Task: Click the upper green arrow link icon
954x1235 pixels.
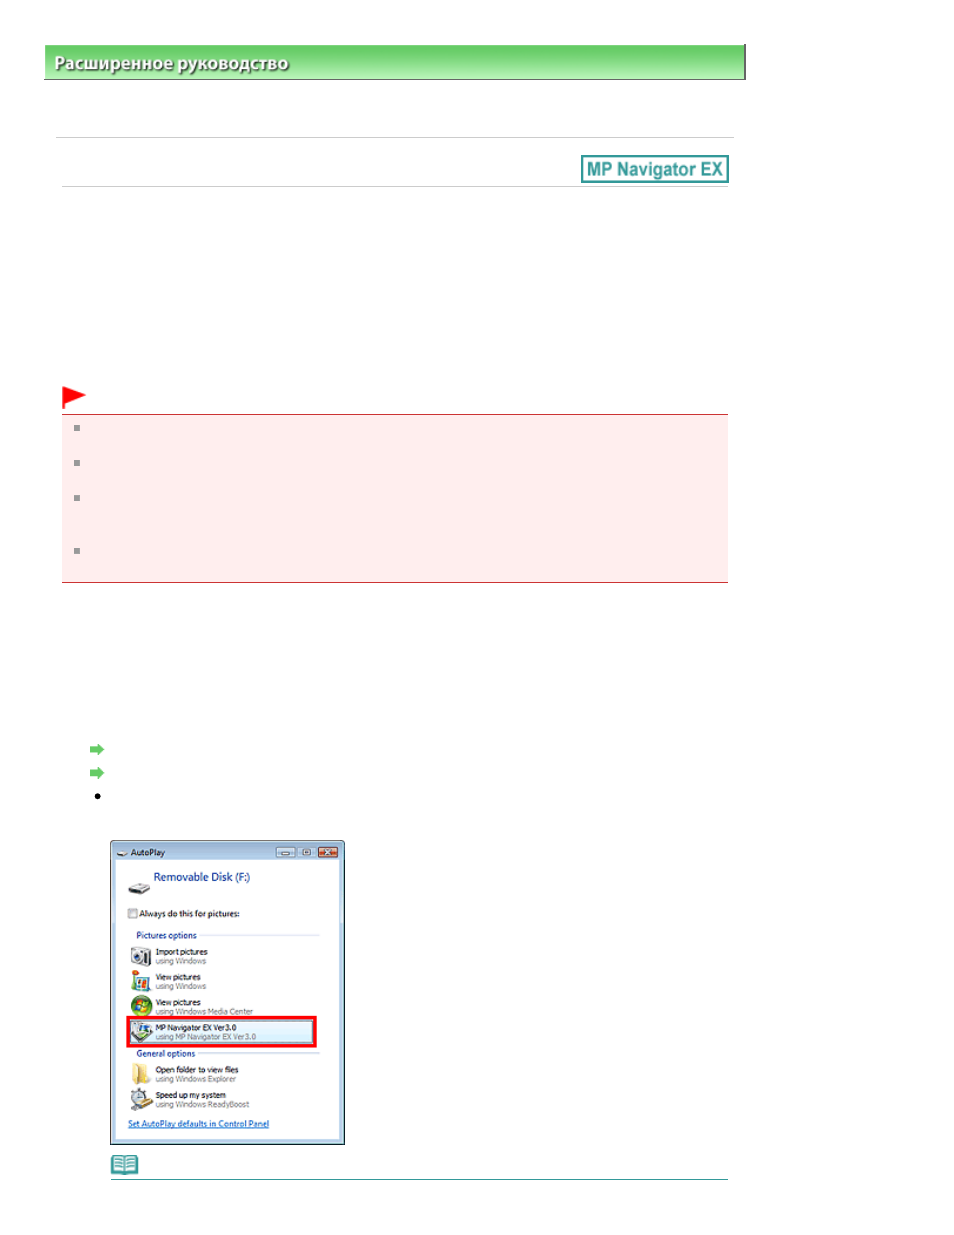Action: [97, 749]
